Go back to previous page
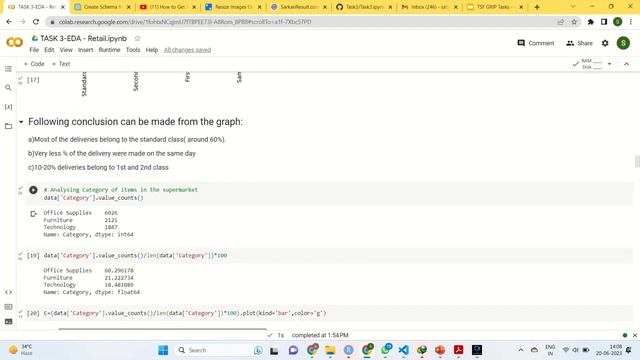 point(9,22)
